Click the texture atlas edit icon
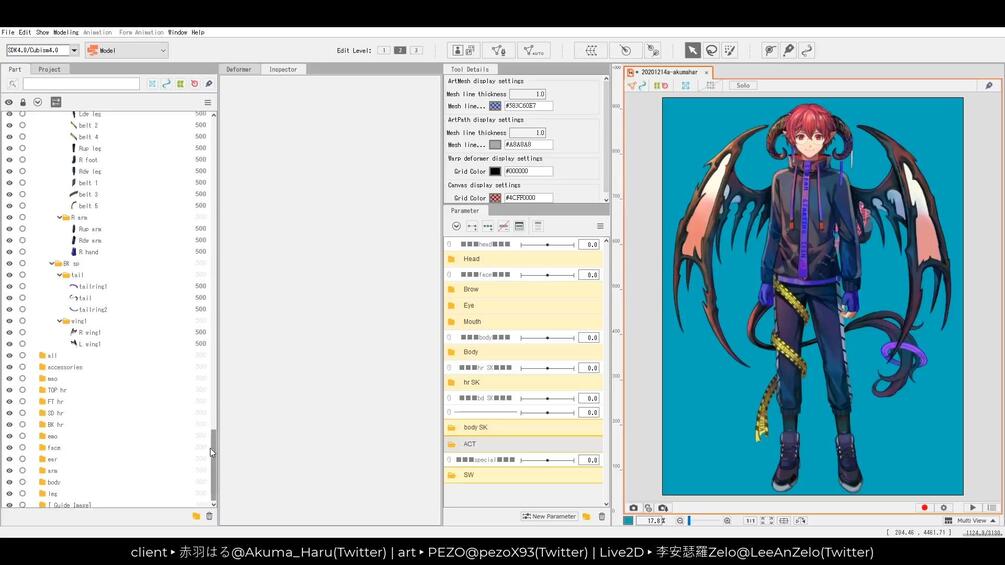Screen dimensions: 1005x565 463,50
